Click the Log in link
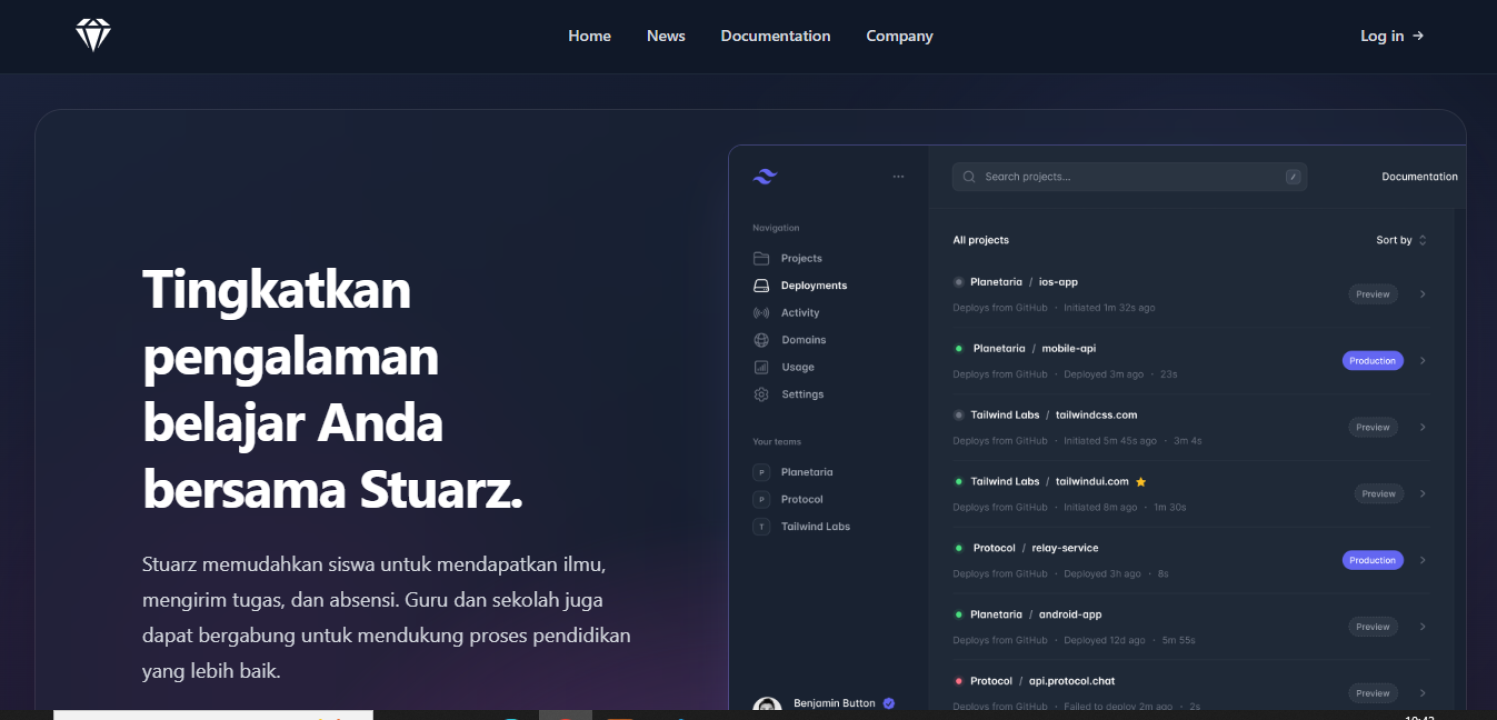Screen dimensions: 1497x720 [x=1391, y=36]
